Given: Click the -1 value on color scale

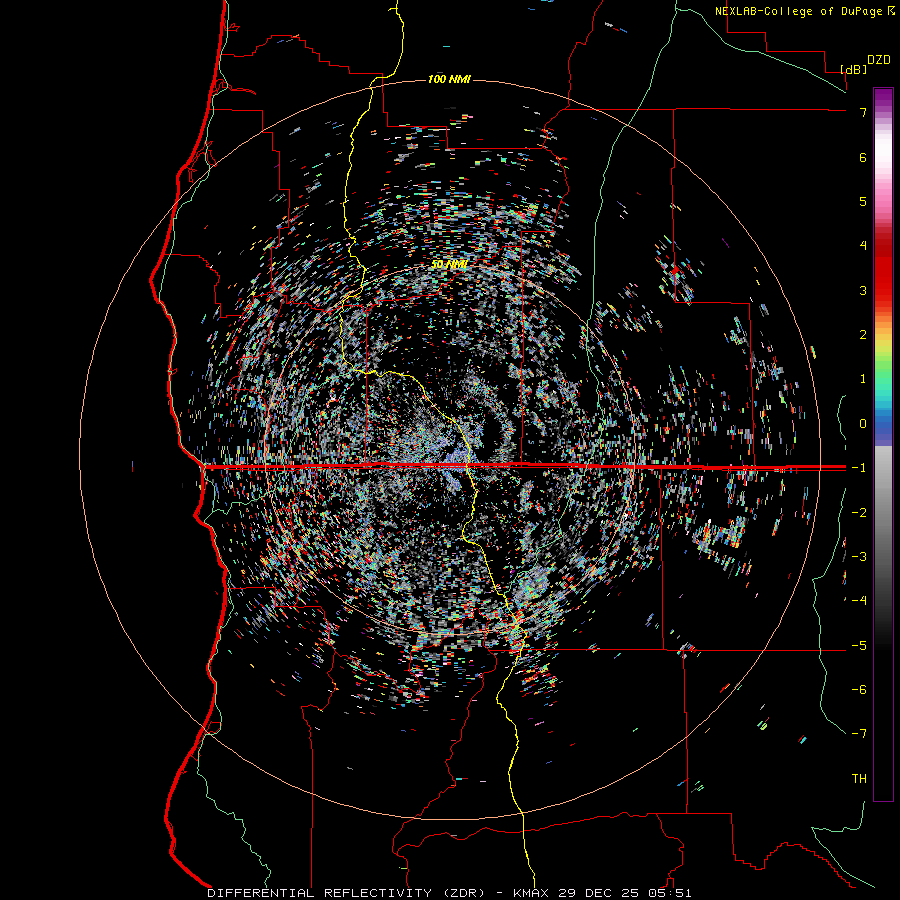Looking at the screenshot, I should [x=859, y=468].
